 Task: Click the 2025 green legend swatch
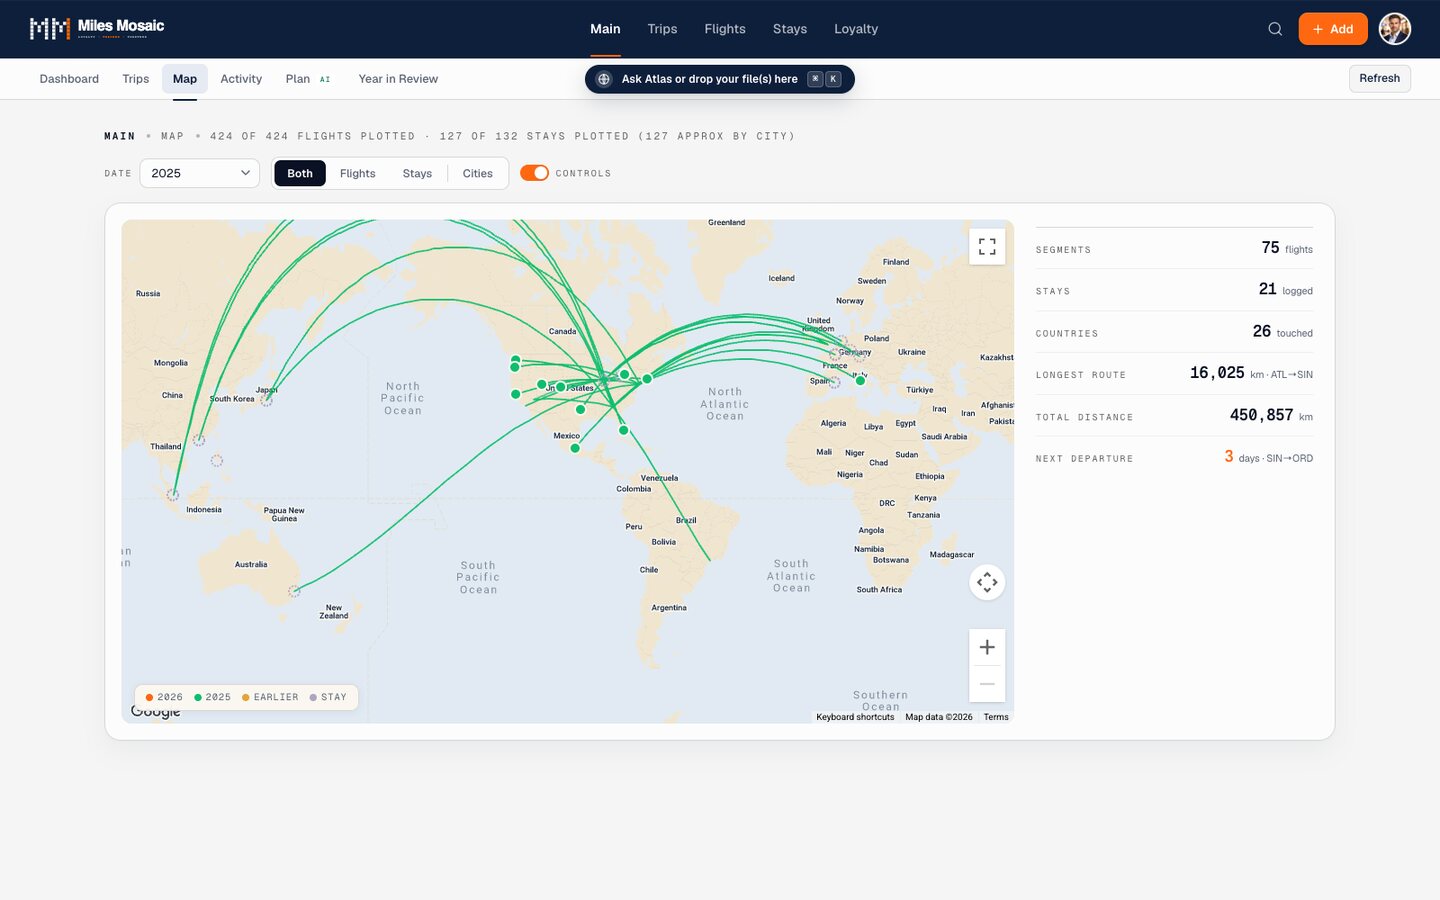click(198, 697)
